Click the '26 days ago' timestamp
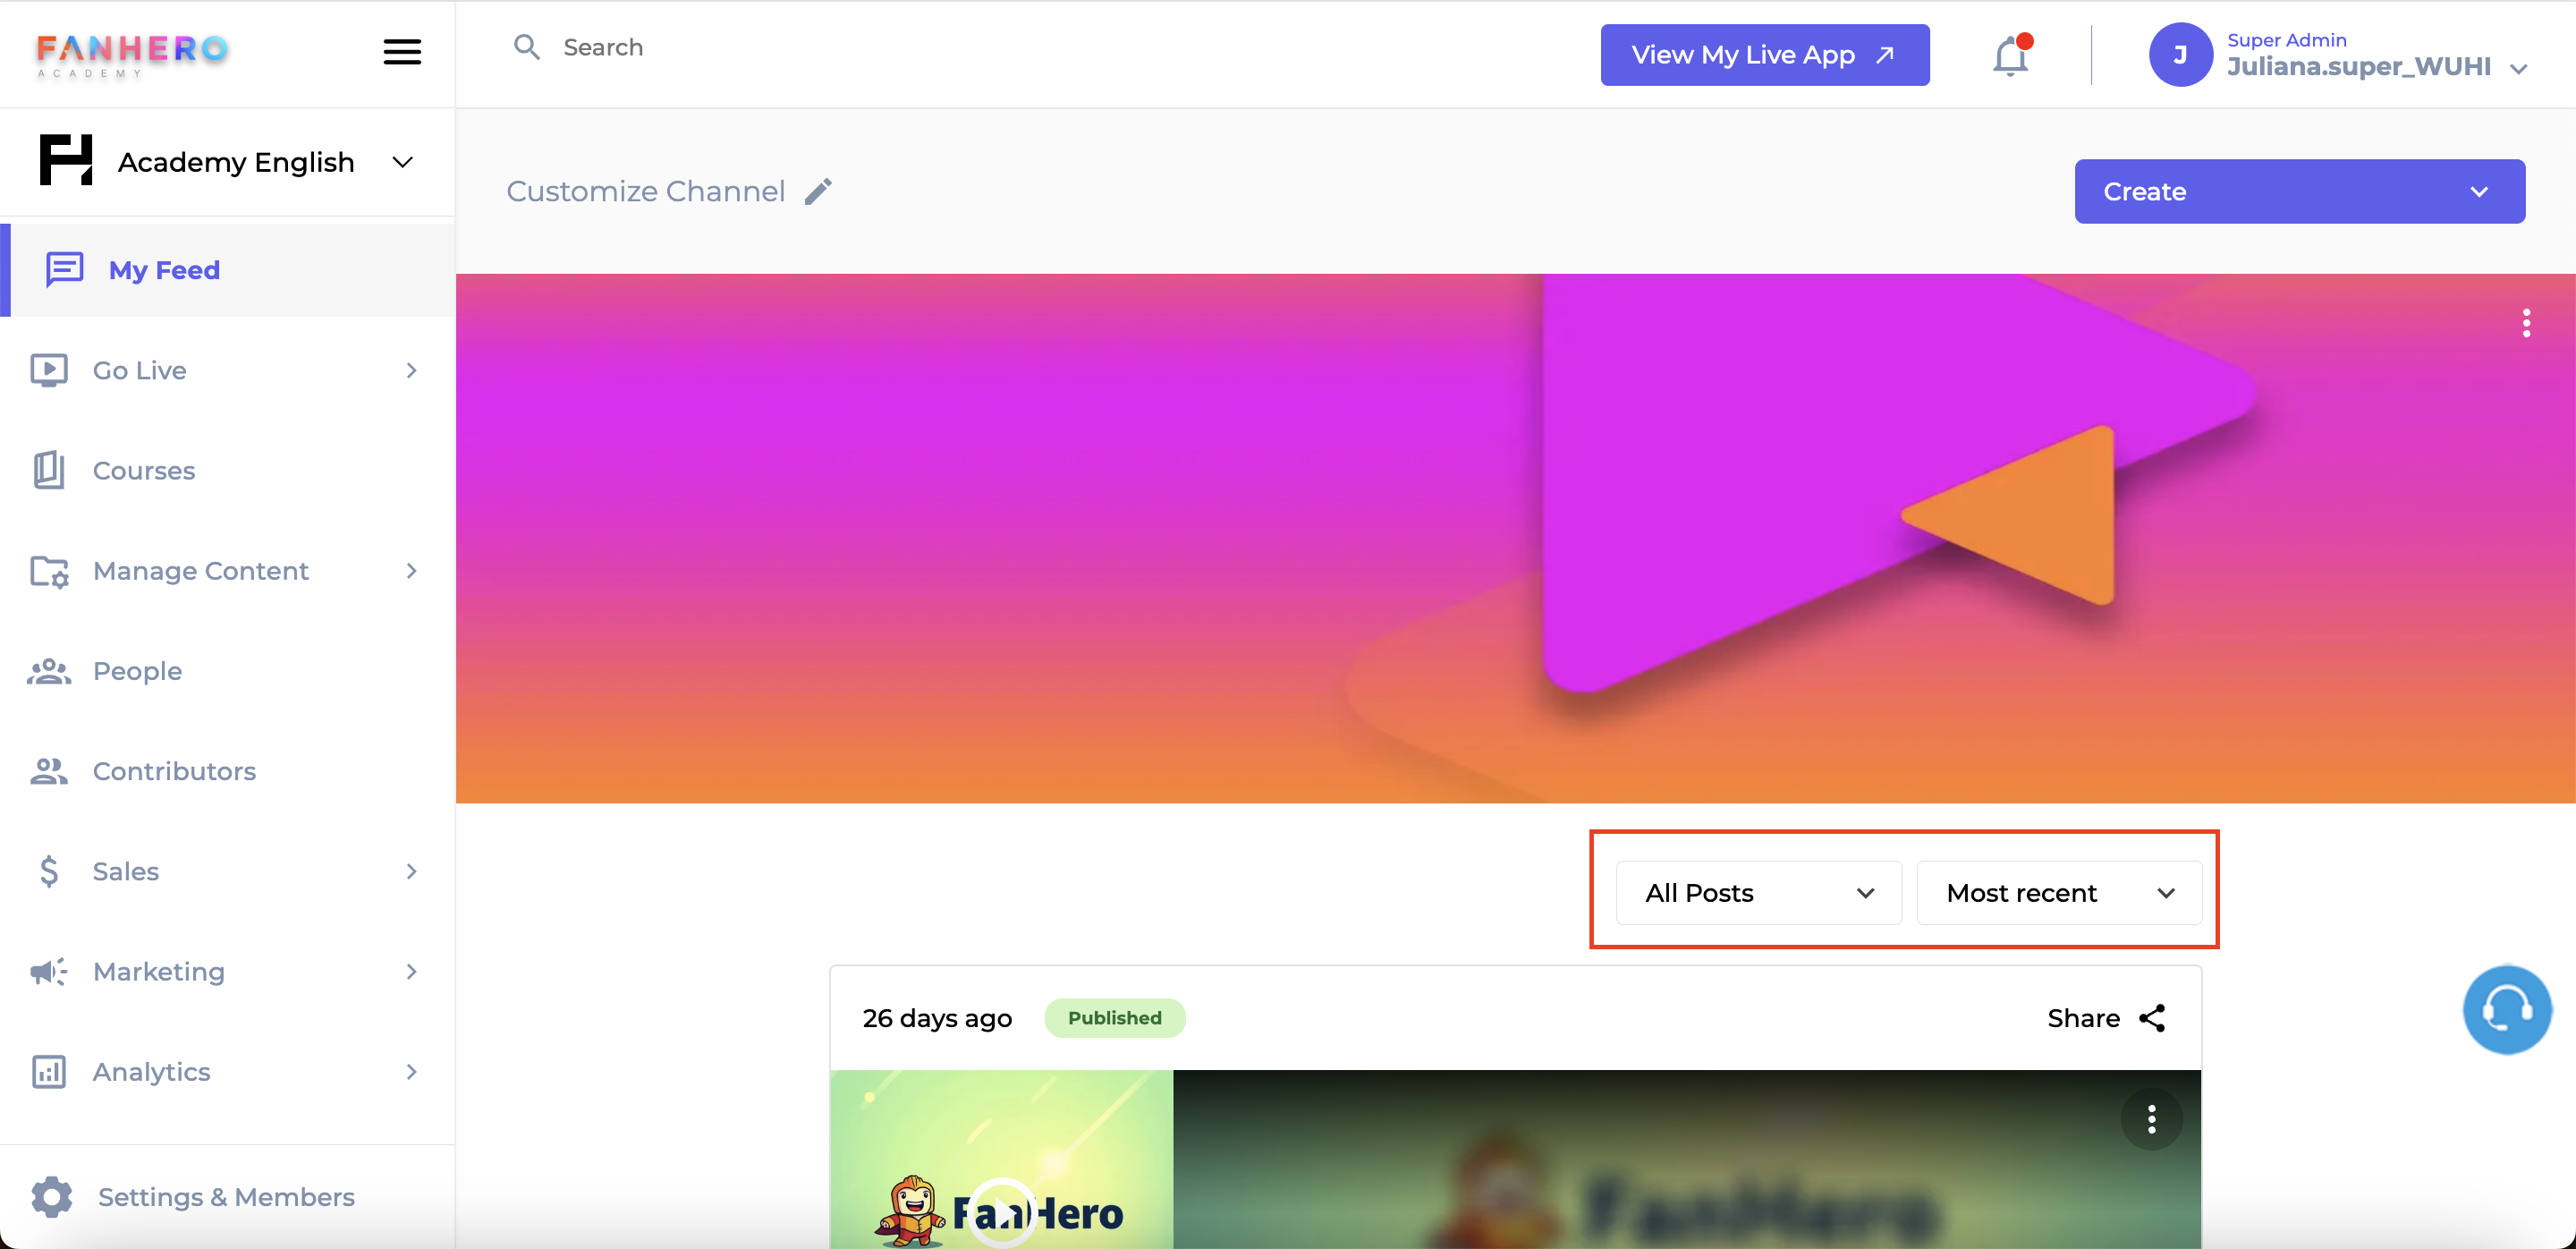The image size is (2576, 1249). pyautogui.click(x=937, y=1018)
